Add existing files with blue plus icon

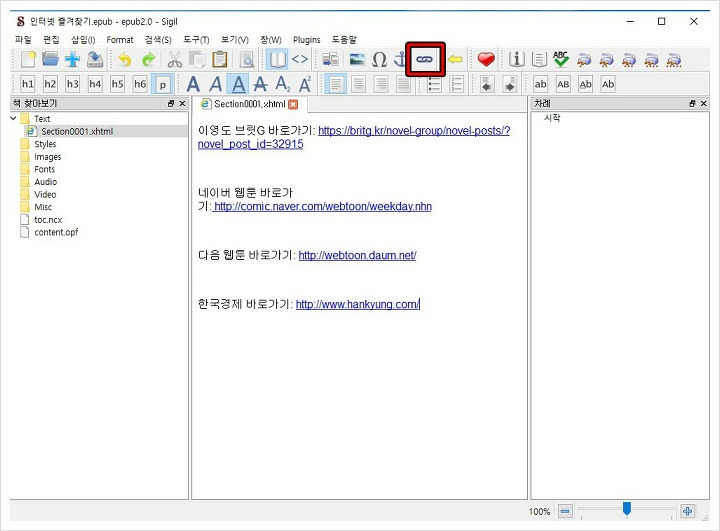click(x=72, y=60)
